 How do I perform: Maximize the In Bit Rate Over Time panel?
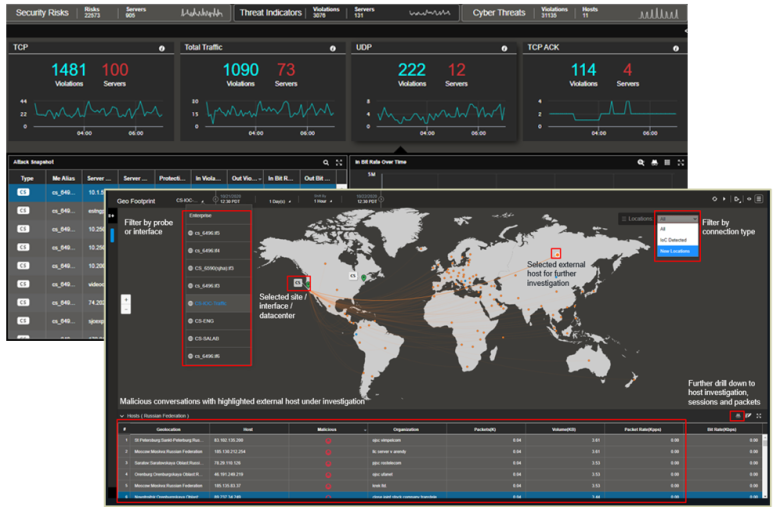(x=681, y=162)
